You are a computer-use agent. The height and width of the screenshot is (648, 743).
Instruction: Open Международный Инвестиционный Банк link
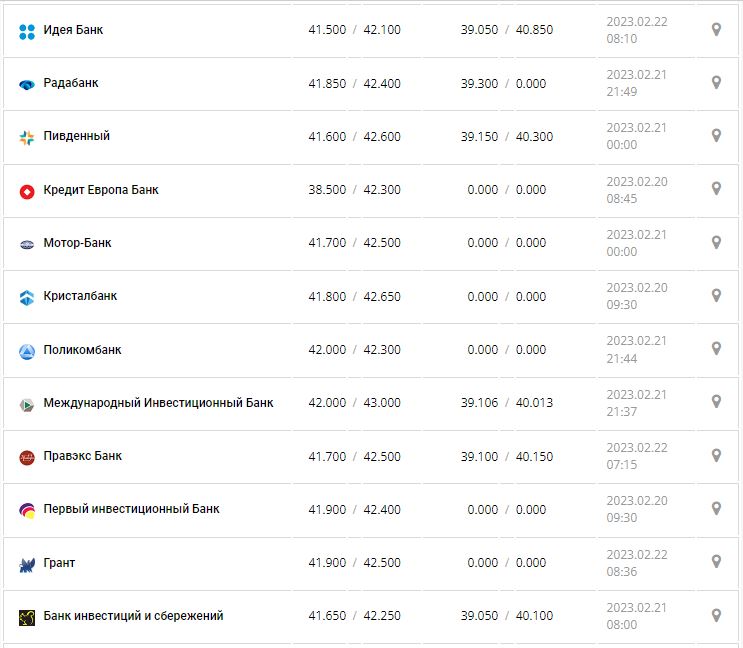pyautogui.click(x=158, y=403)
